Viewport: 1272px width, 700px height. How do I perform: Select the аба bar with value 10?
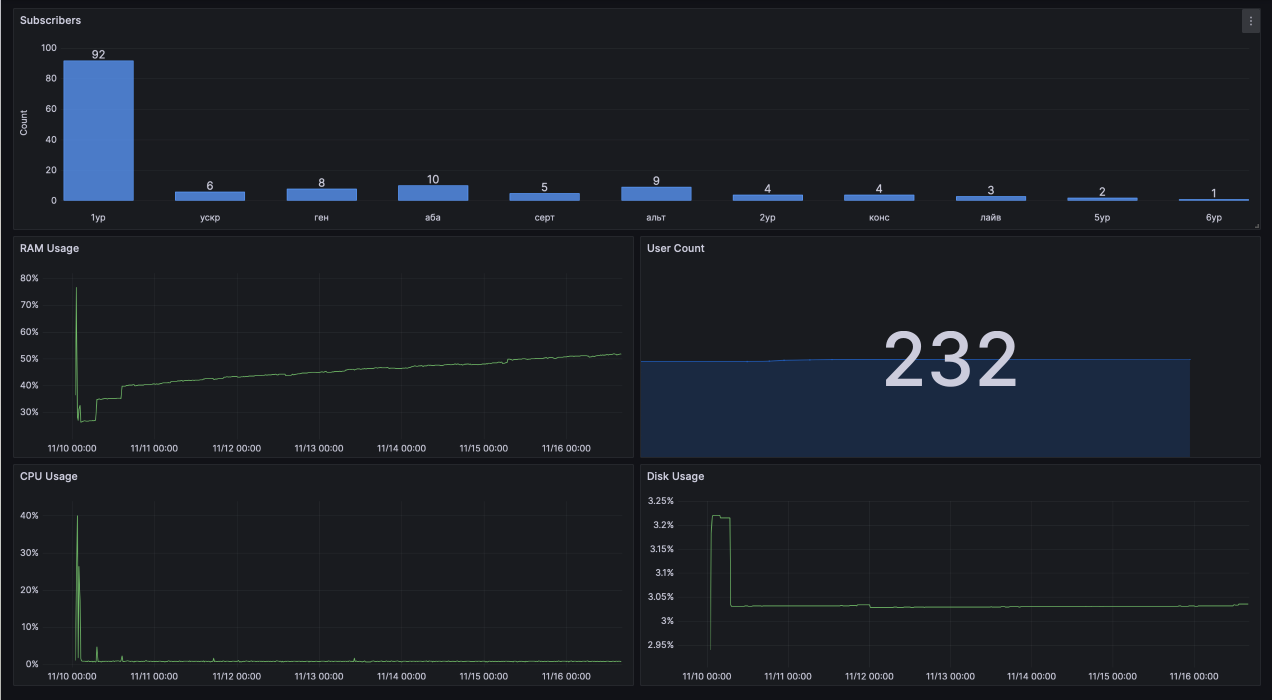(433, 193)
